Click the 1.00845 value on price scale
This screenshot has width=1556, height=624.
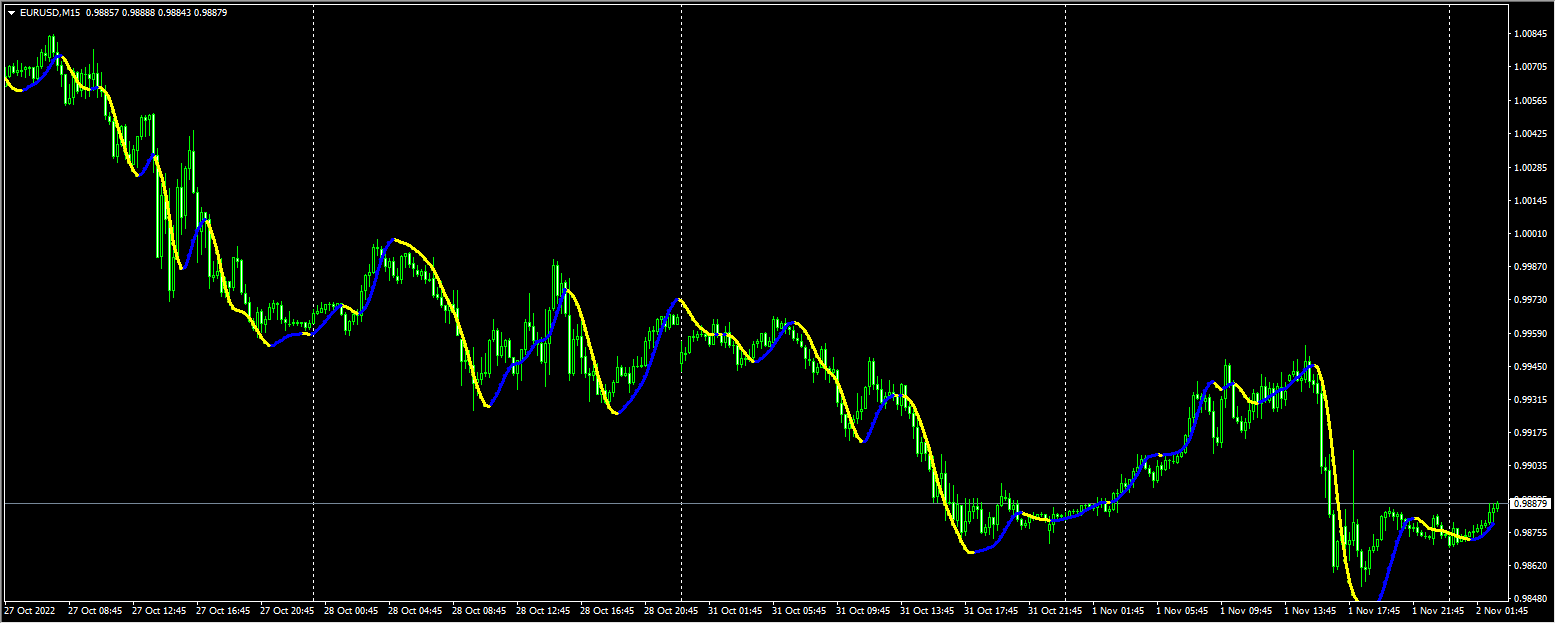[x=1532, y=33]
